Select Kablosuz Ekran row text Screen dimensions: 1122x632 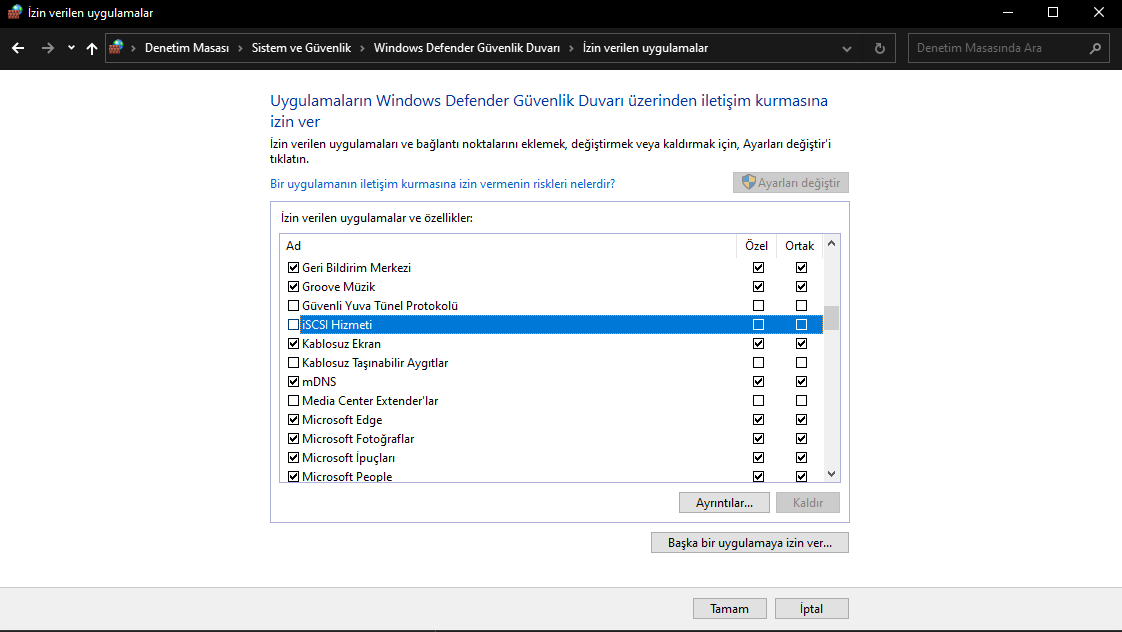[x=341, y=344]
